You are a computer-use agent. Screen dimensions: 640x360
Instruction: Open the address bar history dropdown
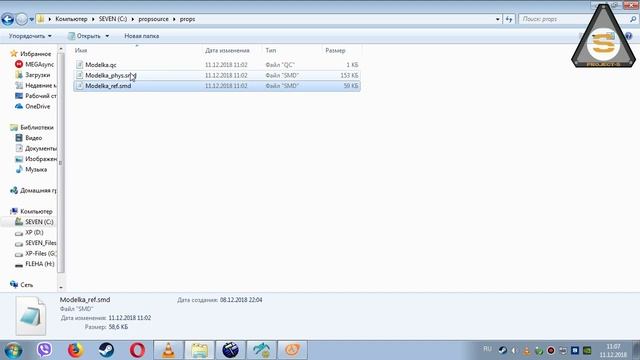pos(497,19)
